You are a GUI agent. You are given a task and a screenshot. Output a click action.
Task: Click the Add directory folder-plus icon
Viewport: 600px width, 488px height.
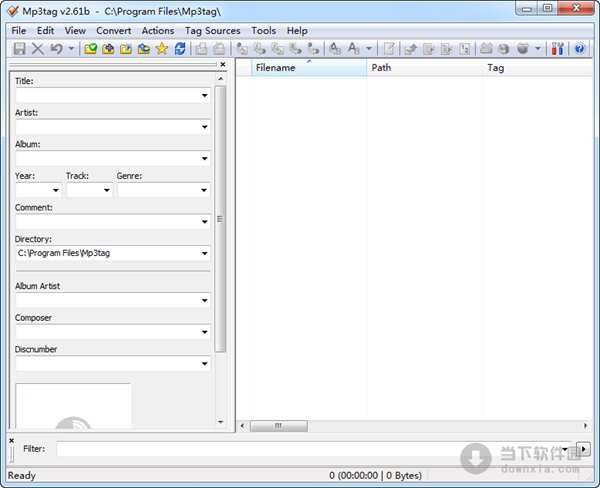point(108,49)
